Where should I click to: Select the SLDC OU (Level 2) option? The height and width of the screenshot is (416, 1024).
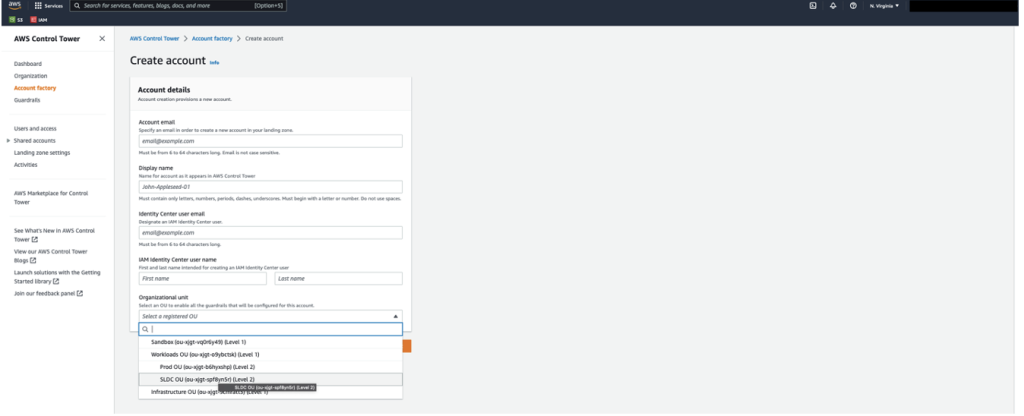pyautogui.click(x=270, y=379)
